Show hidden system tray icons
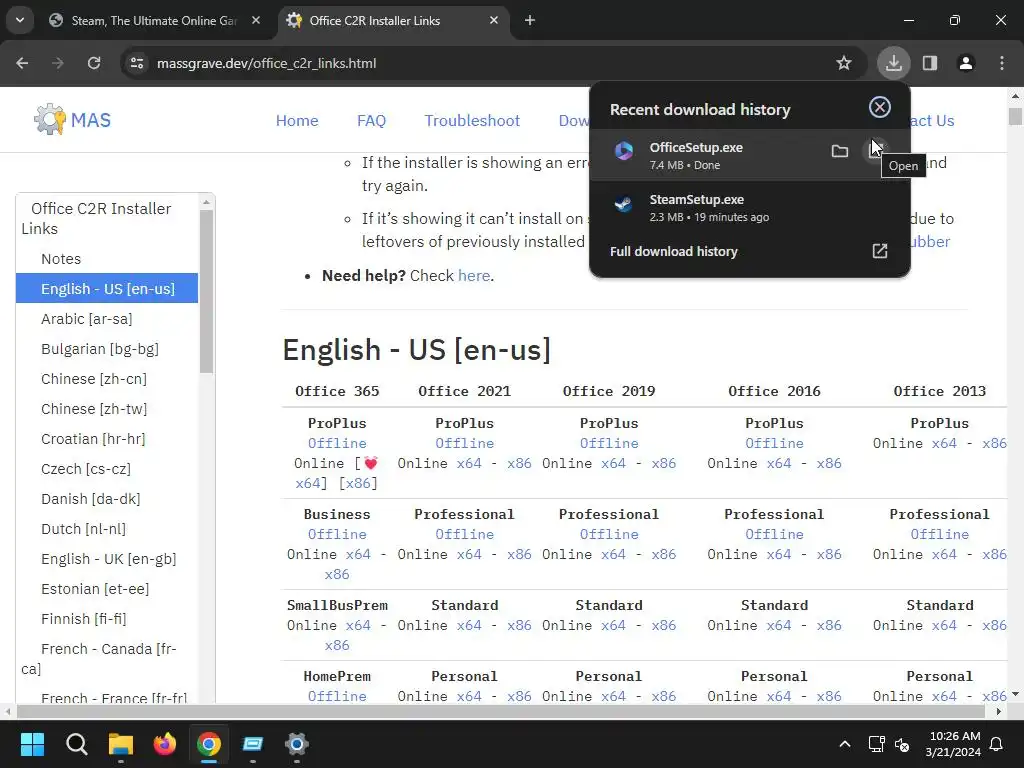 coord(844,744)
